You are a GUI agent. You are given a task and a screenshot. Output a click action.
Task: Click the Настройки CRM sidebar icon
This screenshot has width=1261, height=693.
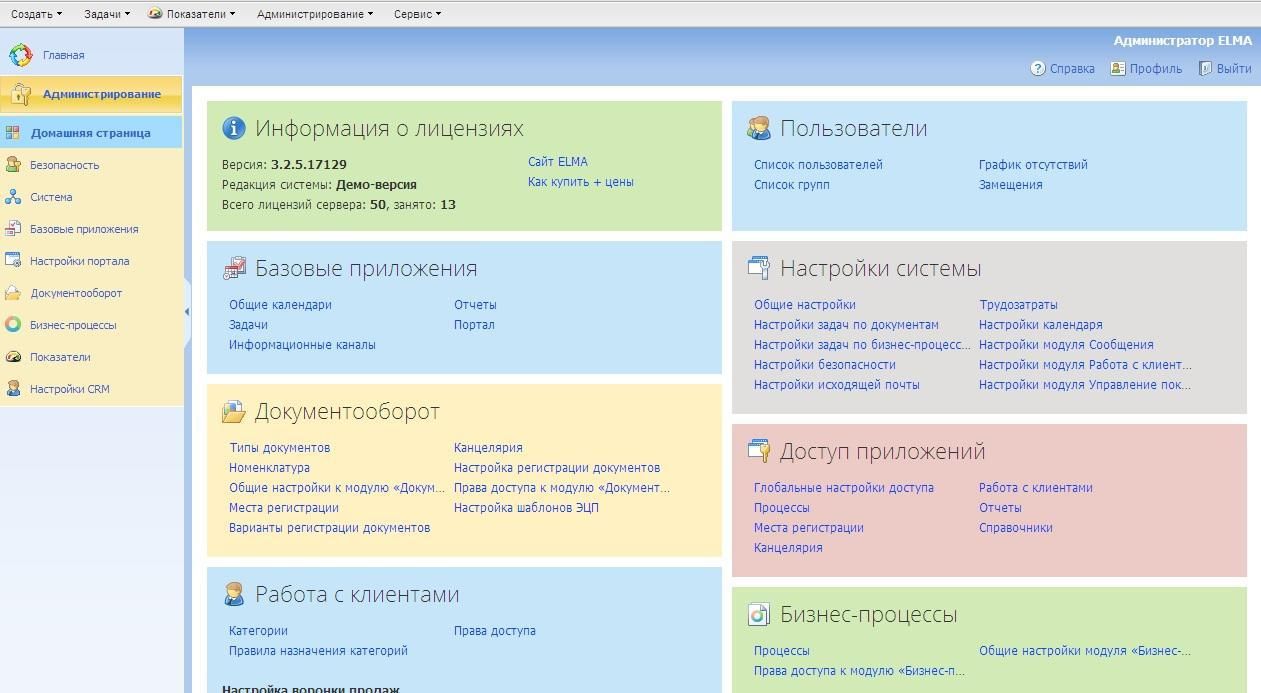click(13, 389)
